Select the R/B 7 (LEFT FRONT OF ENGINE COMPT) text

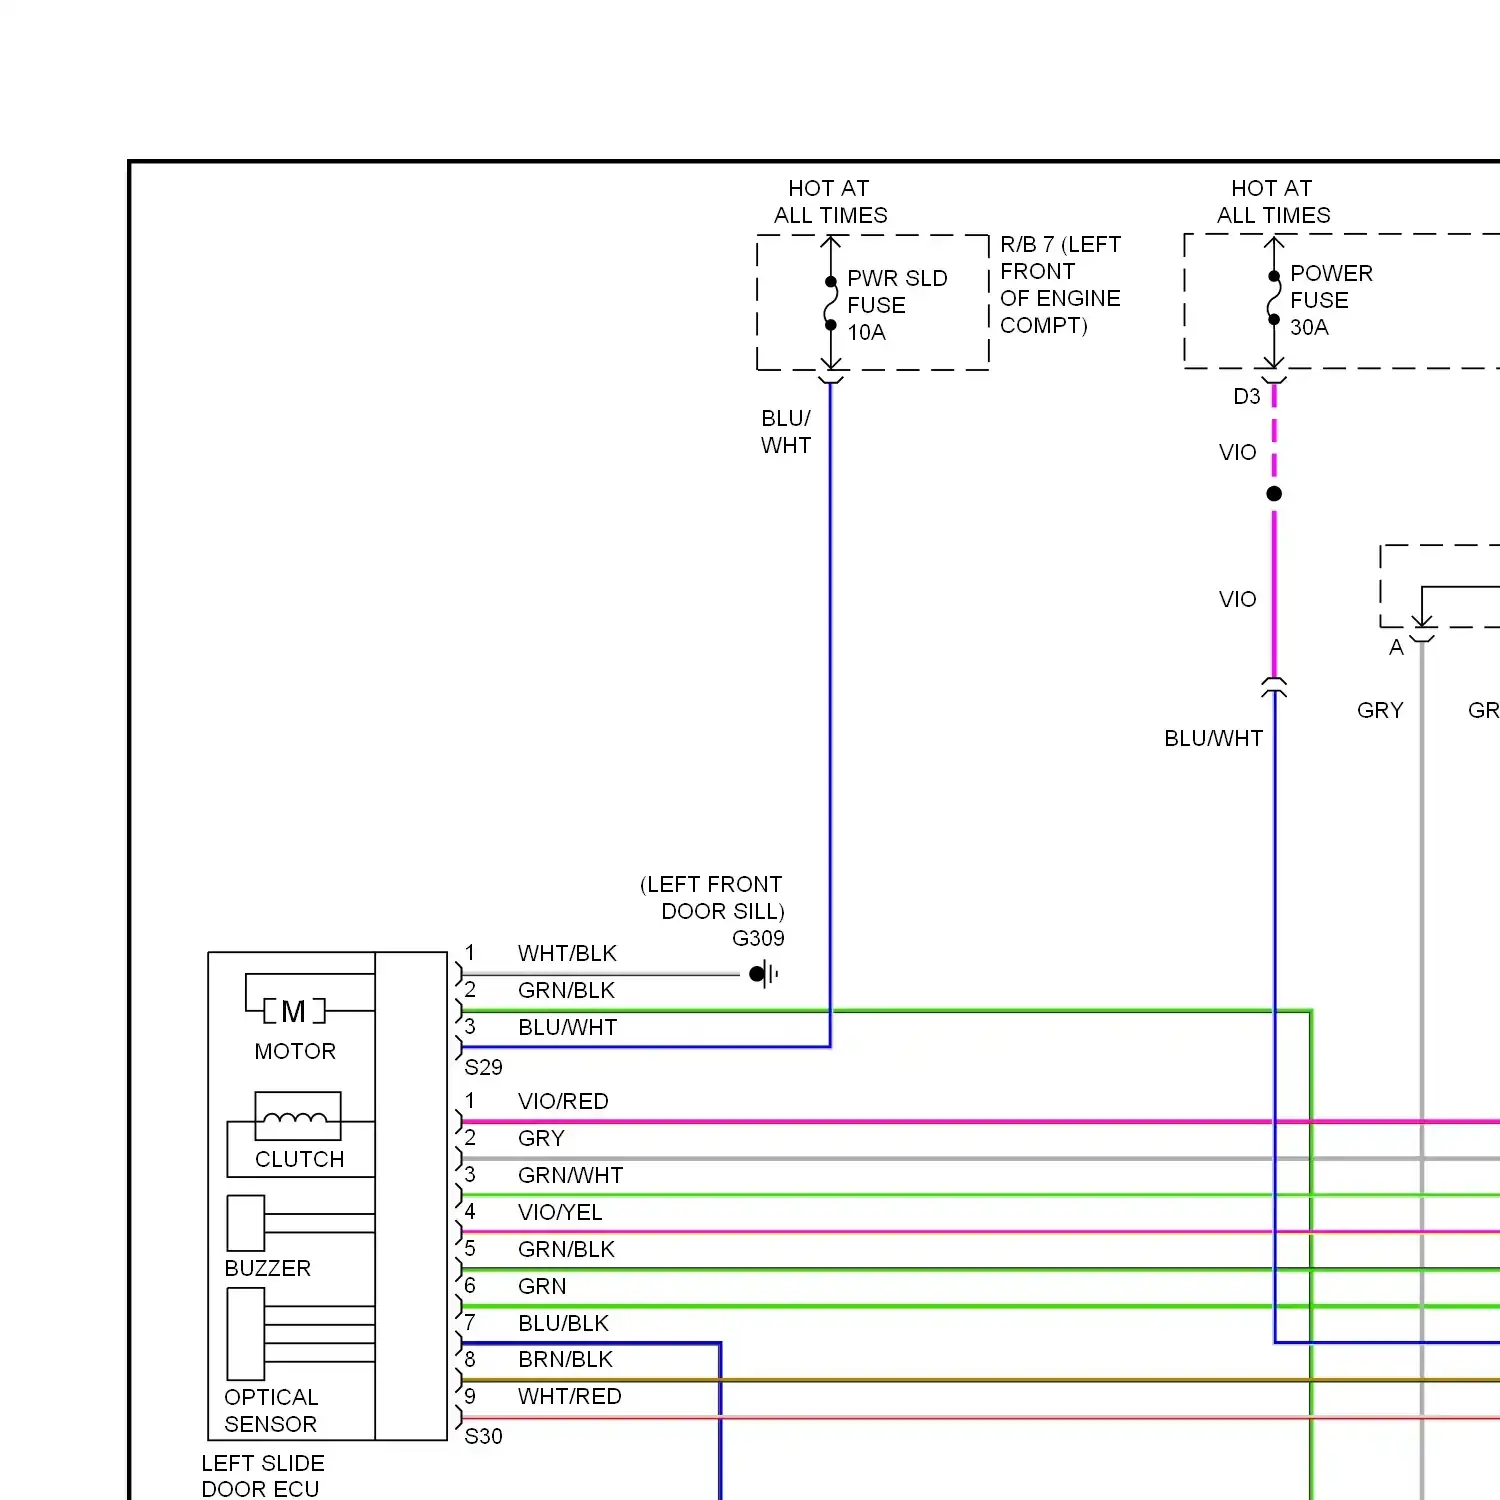(1060, 285)
